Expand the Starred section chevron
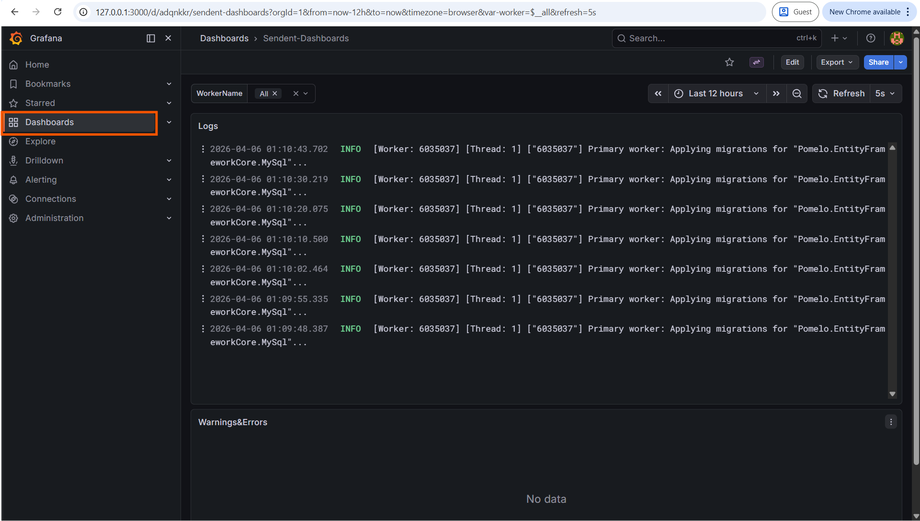 (x=169, y=103)
